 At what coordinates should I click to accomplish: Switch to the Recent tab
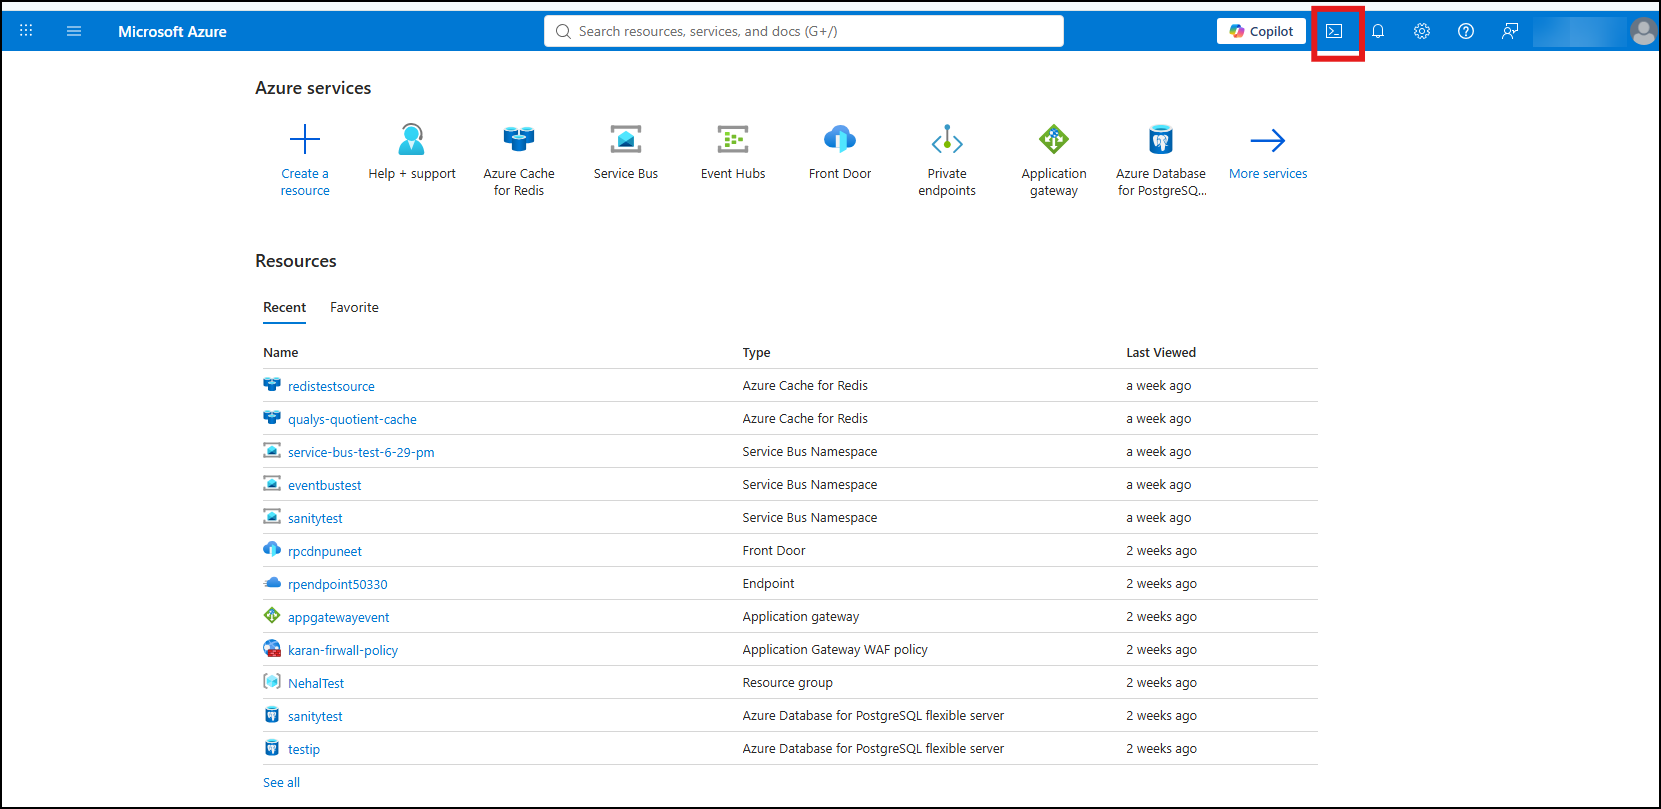[x=284, y=307]
